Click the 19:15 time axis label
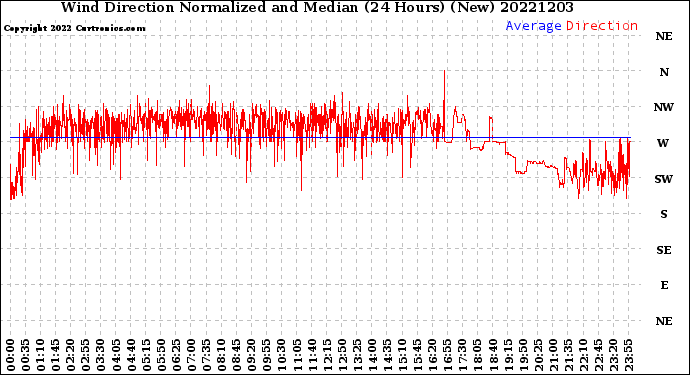Screen dimensions: 690x375 click(507, 355)
